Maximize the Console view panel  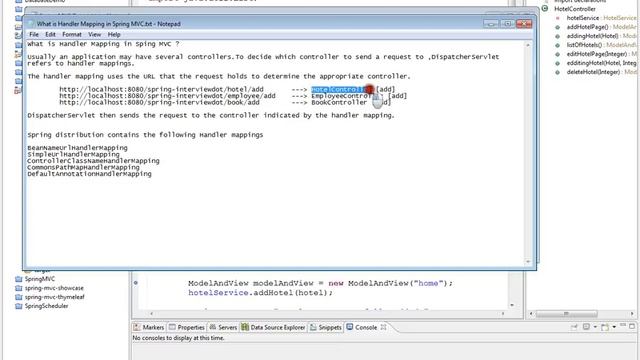(632, 326)
